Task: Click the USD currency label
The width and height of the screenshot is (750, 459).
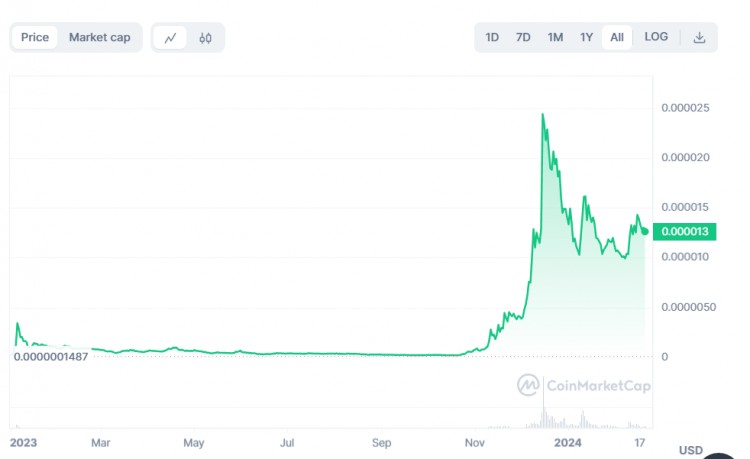Action: [691, 450]
